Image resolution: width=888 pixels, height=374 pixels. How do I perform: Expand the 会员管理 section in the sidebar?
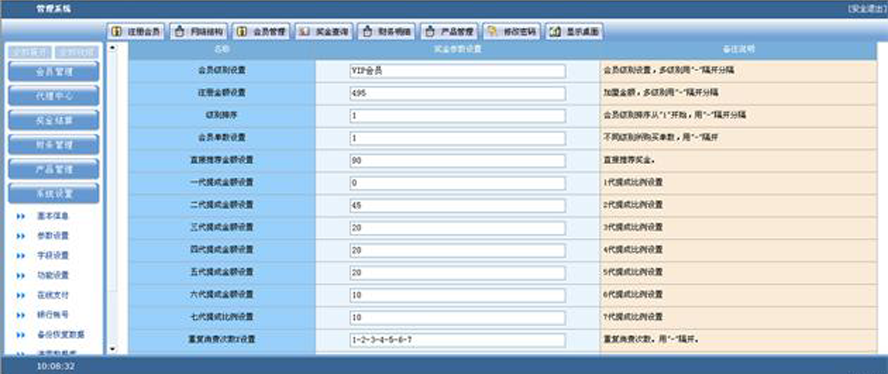(x=54, y=71)
